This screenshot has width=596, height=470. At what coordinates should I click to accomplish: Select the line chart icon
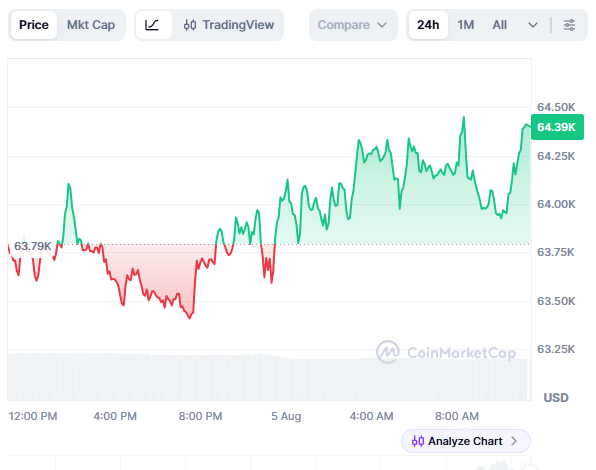(x=152, y=25)
